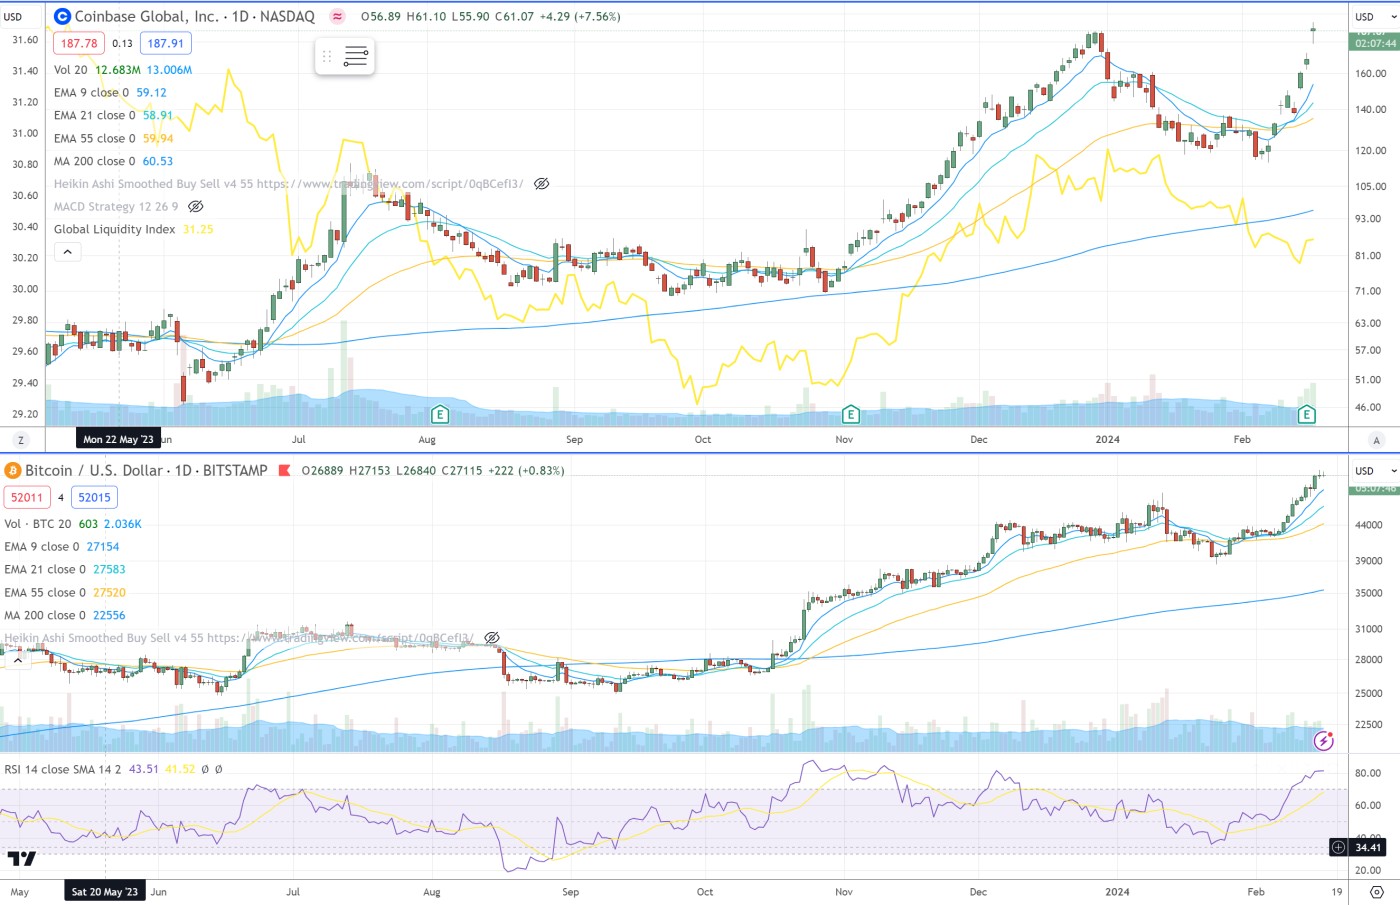
Task: Click the August earnings marker on Coinbase chart
Action: (439, 414)
